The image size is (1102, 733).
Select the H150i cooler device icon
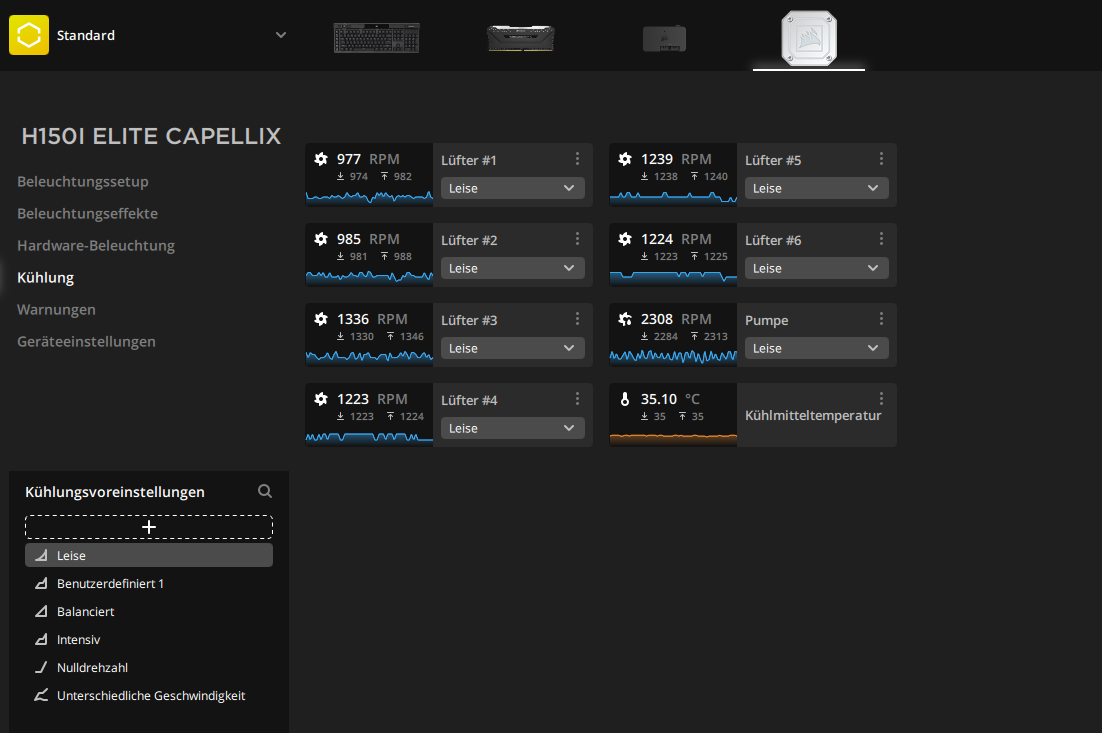point(809,38)
